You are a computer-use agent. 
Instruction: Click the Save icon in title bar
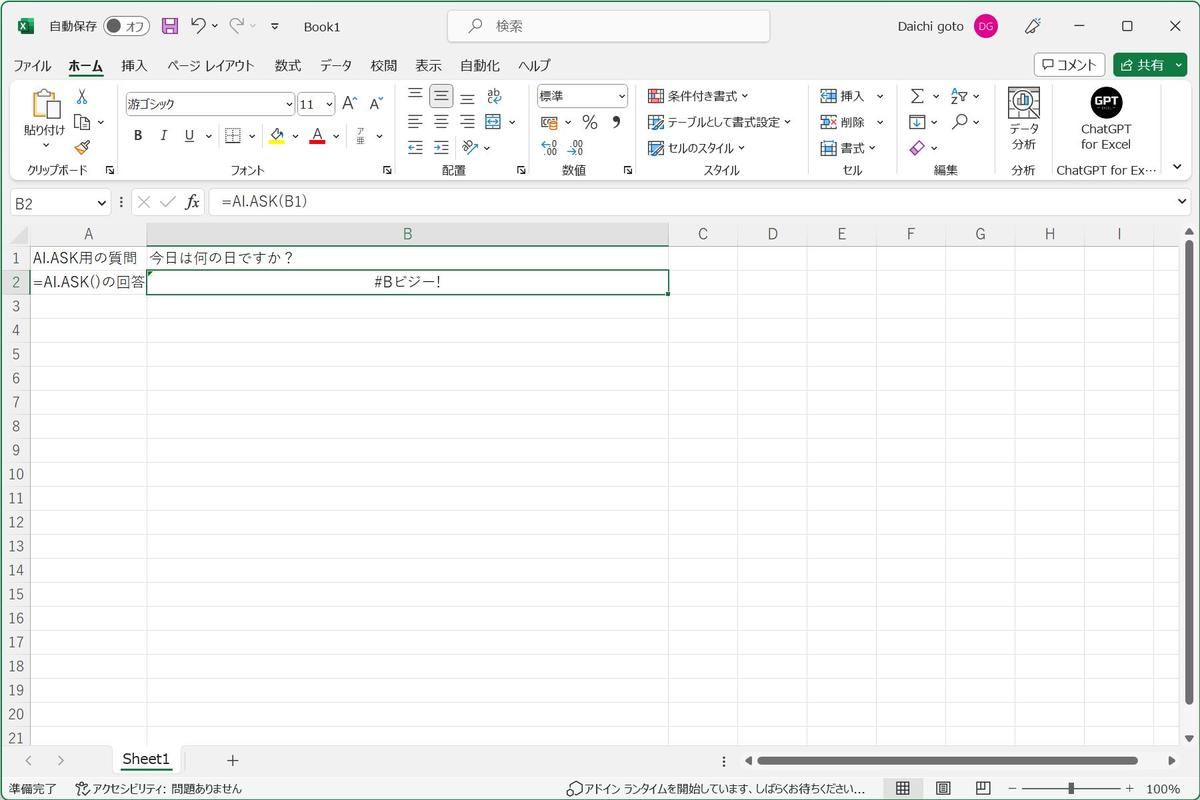pyautogui.click(x=170, y=26)
